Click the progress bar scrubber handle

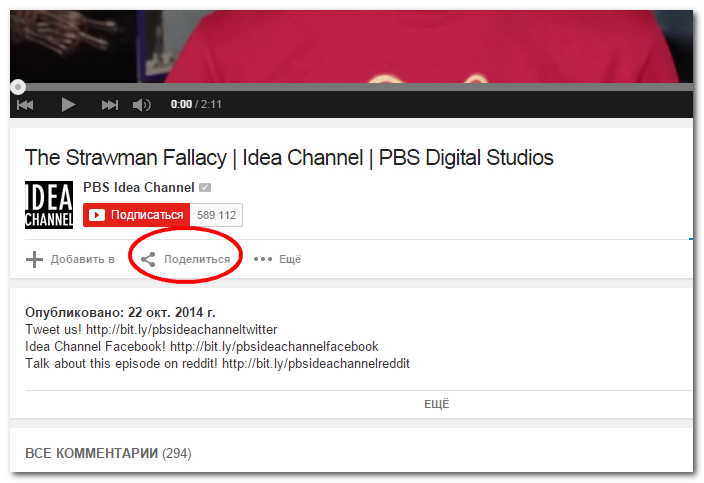click(x=18, y=87)
